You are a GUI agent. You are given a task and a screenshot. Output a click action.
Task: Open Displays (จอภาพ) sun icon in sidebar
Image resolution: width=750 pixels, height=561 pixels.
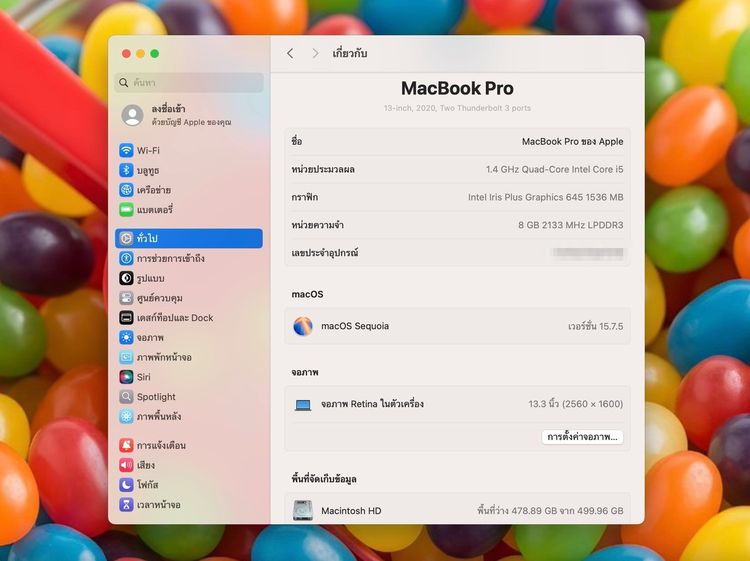click(126, 337)
